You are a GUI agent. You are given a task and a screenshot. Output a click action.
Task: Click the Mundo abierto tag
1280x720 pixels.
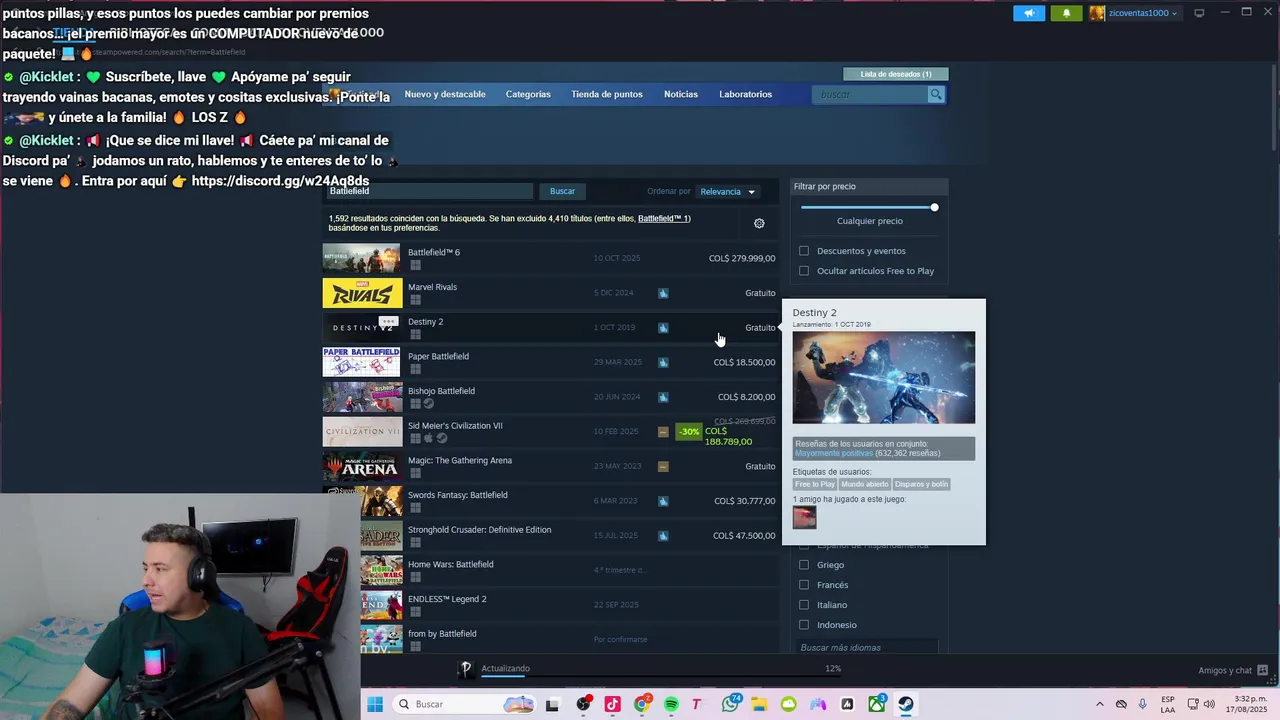(x=865, y=484)
